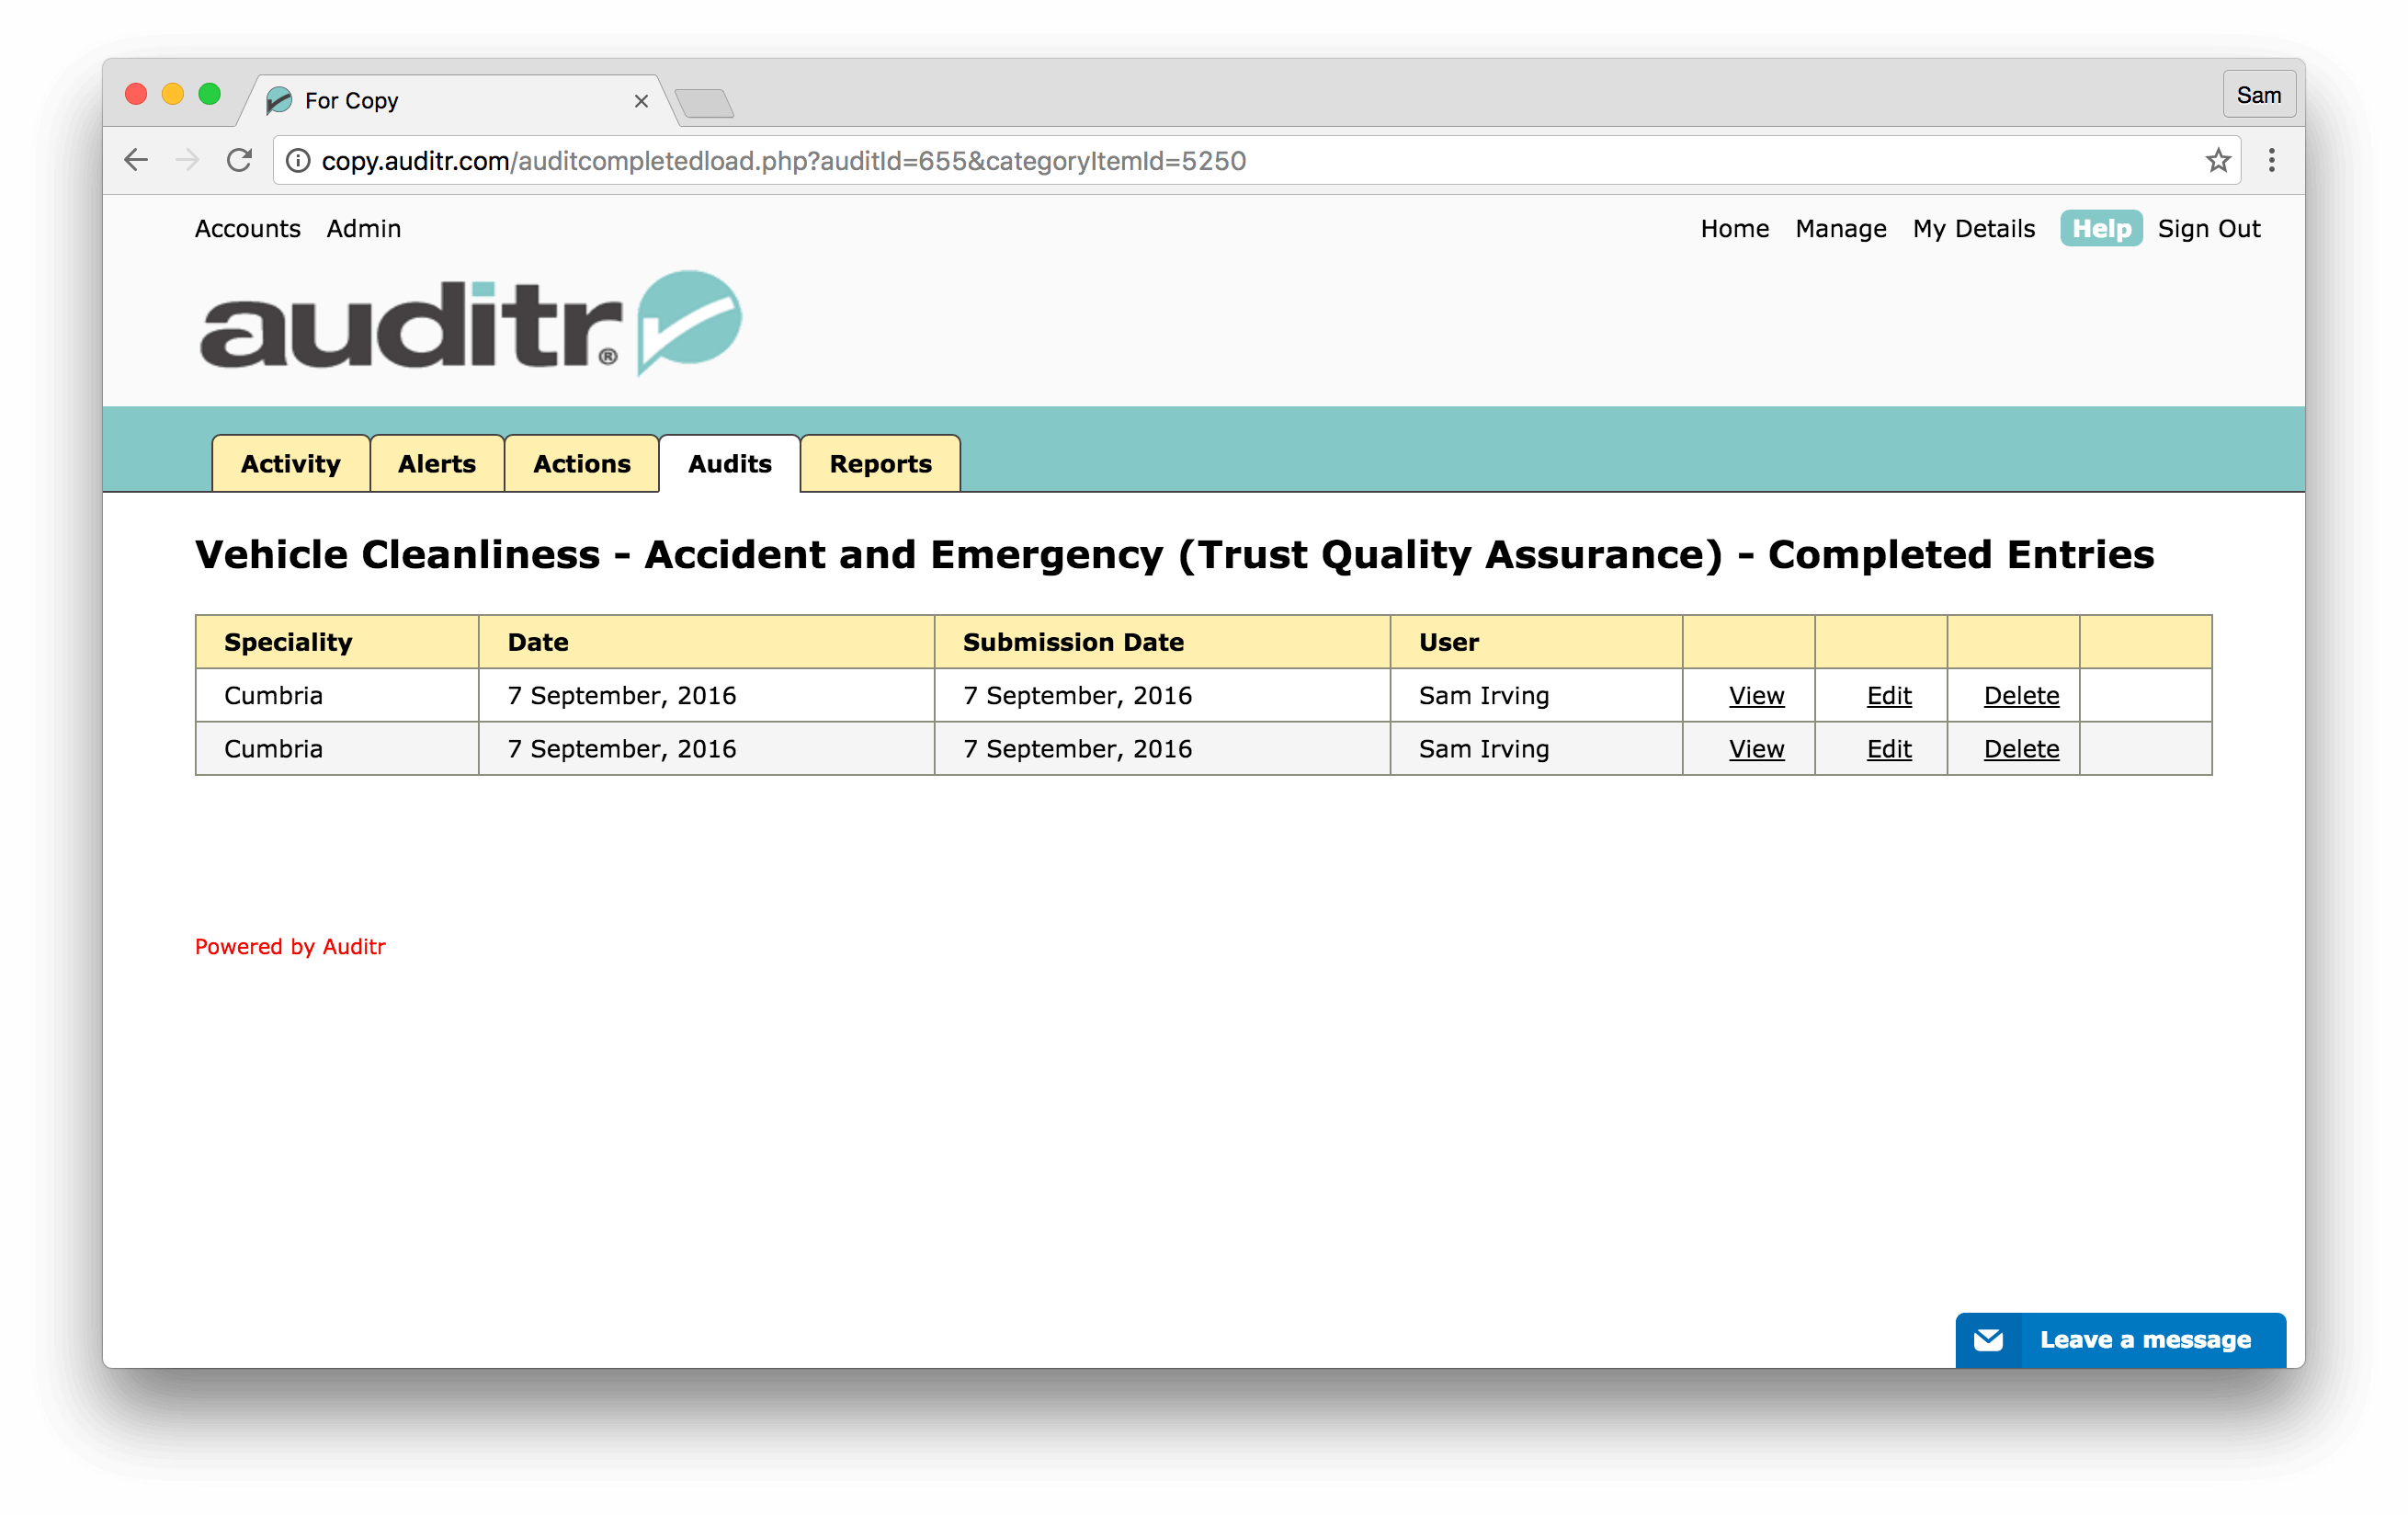Viewport: 2408px width, 1515px height.
Task: Switch to the Activity tab
Action: click(291, 464)
